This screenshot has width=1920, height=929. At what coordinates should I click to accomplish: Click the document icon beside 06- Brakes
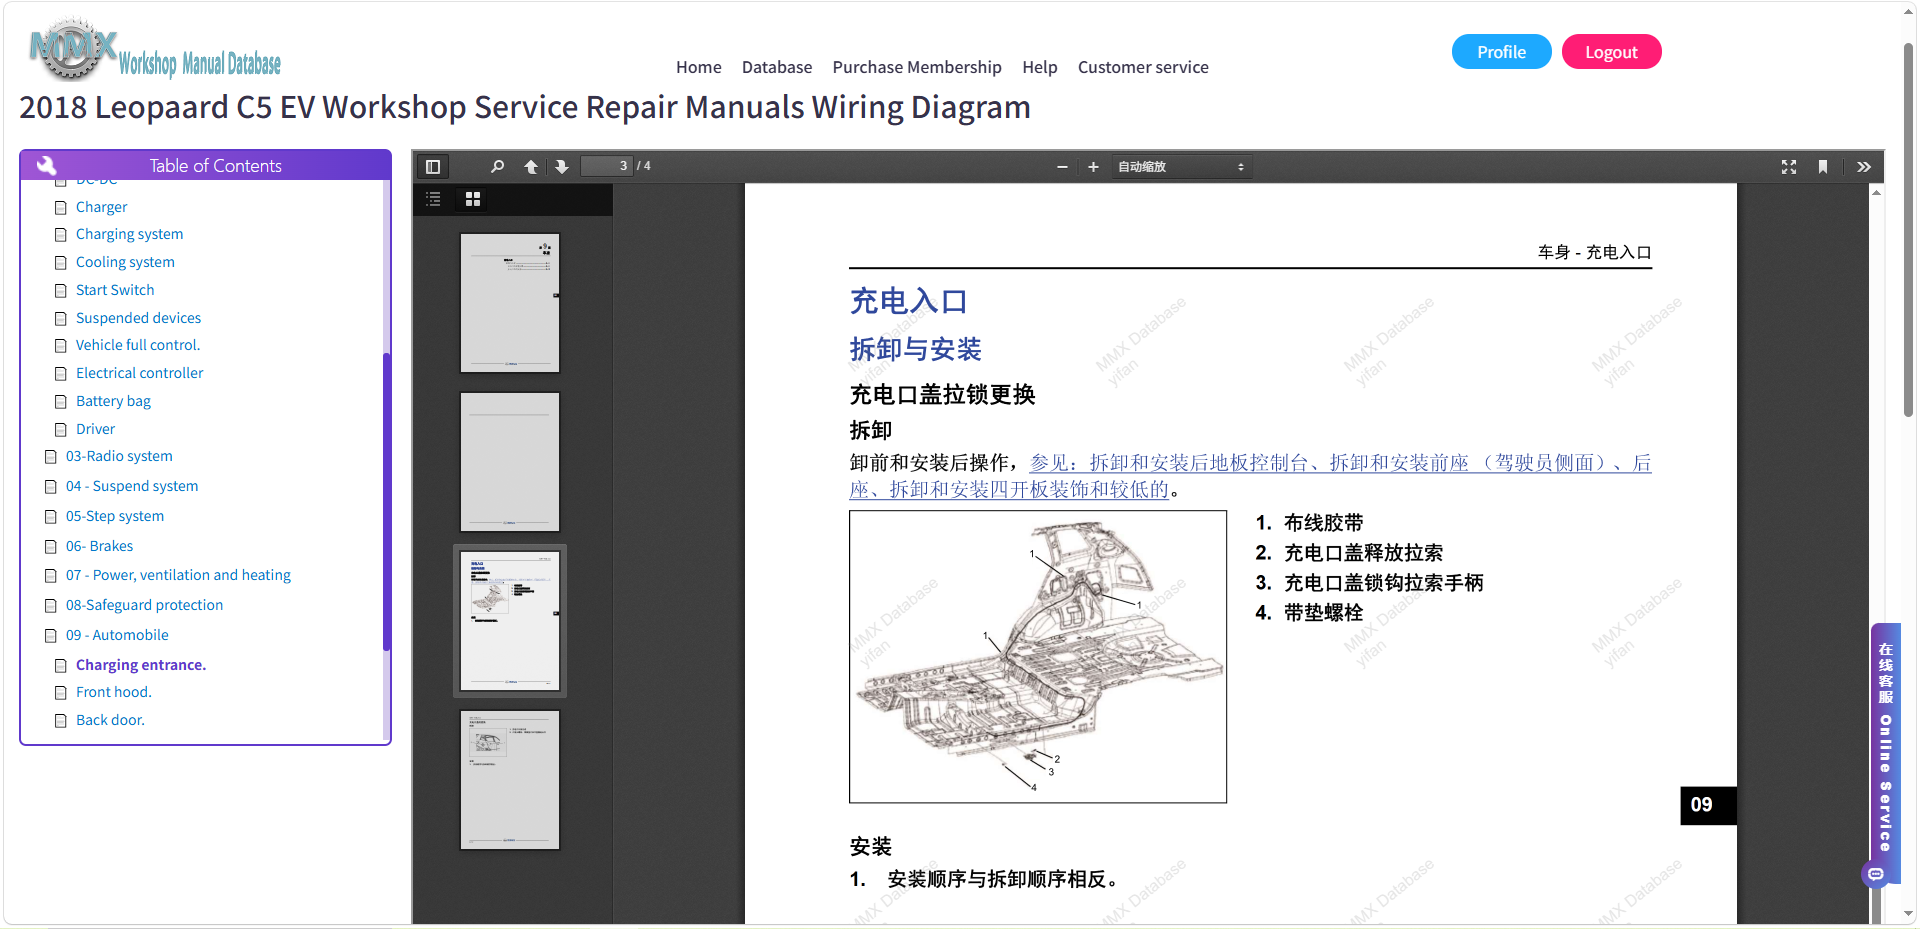[x=51, y=547]
